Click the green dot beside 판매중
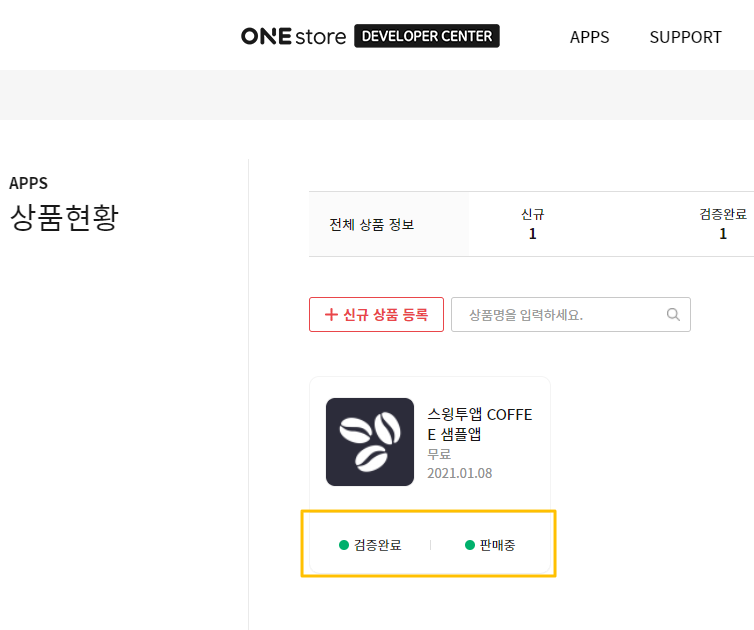This screenshot has height=630, width=754. click(470, 545)
